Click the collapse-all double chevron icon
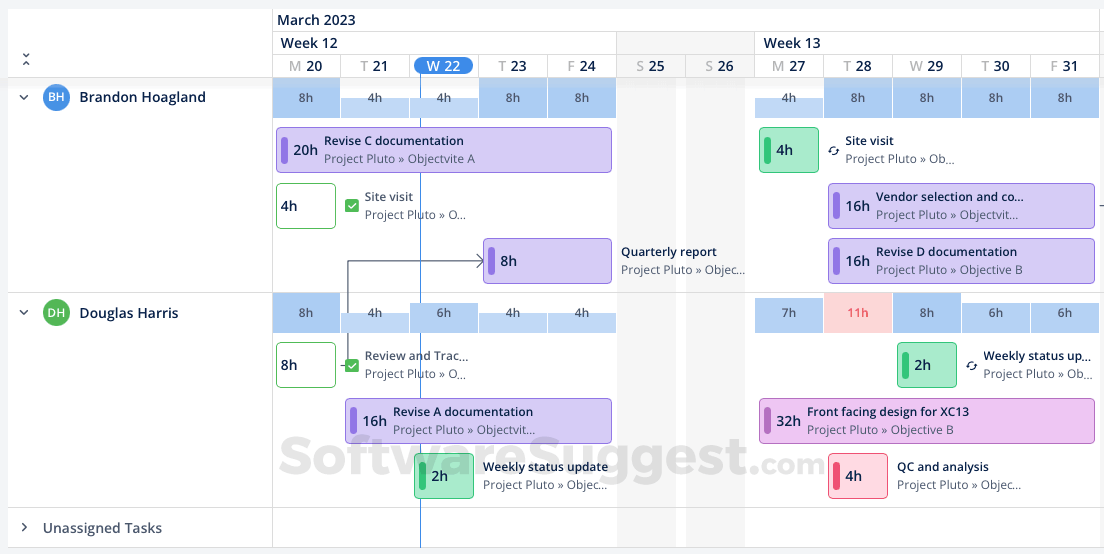Image resolution: width=1104 pixels, height=554 pixels. click(x=26, y=60)
